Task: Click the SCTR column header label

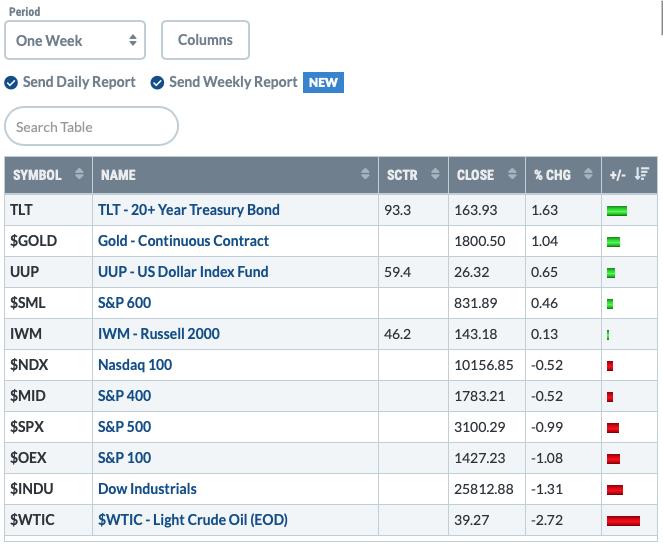Action: tap(402, 175)
